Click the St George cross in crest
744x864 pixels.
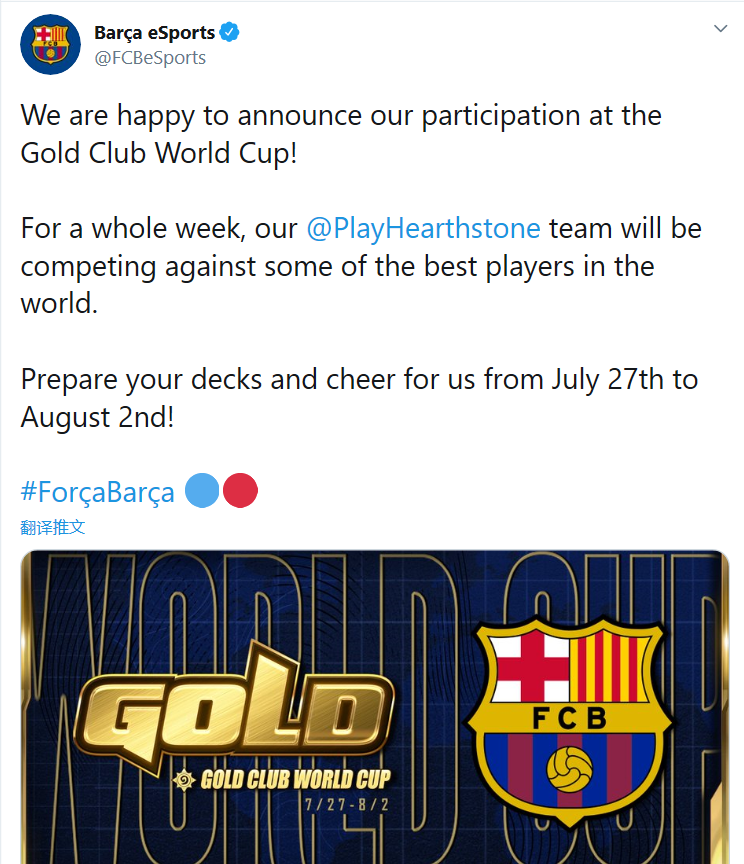click(x=531, y=667)
